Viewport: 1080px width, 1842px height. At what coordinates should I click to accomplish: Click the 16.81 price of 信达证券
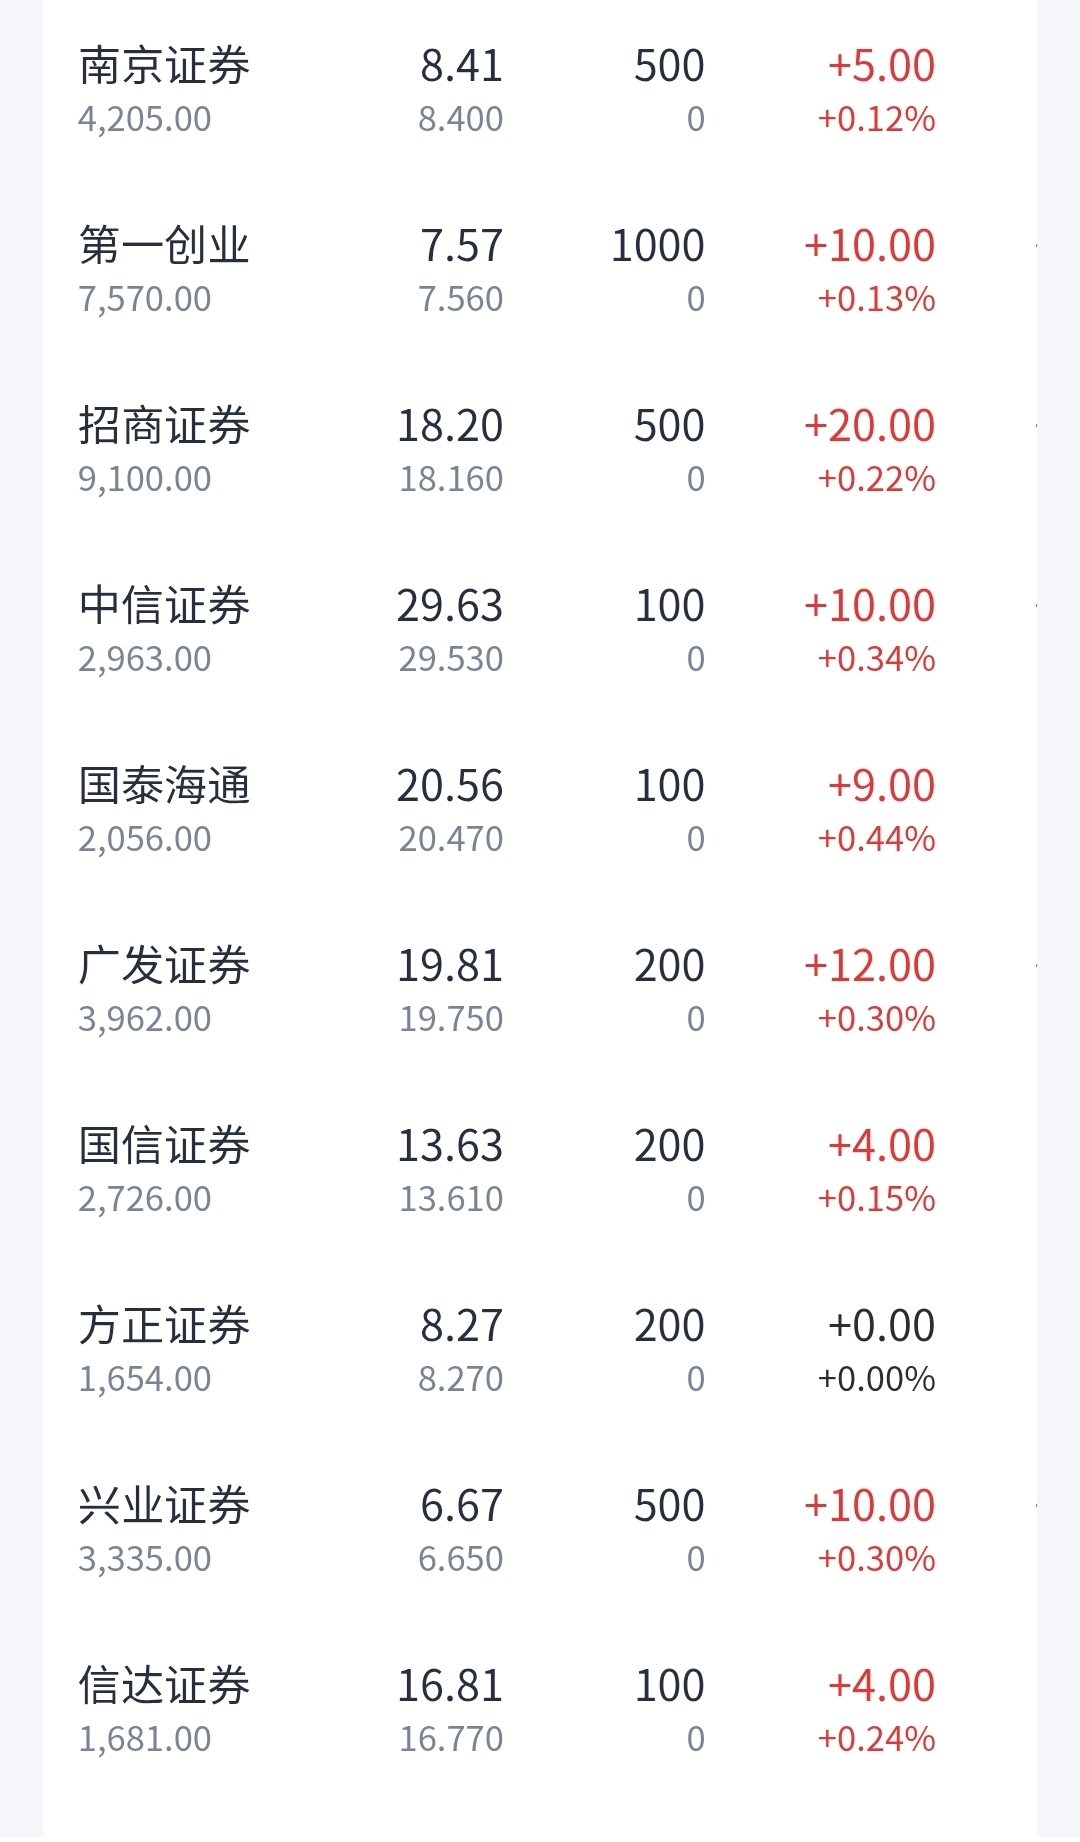(450, 1686)
